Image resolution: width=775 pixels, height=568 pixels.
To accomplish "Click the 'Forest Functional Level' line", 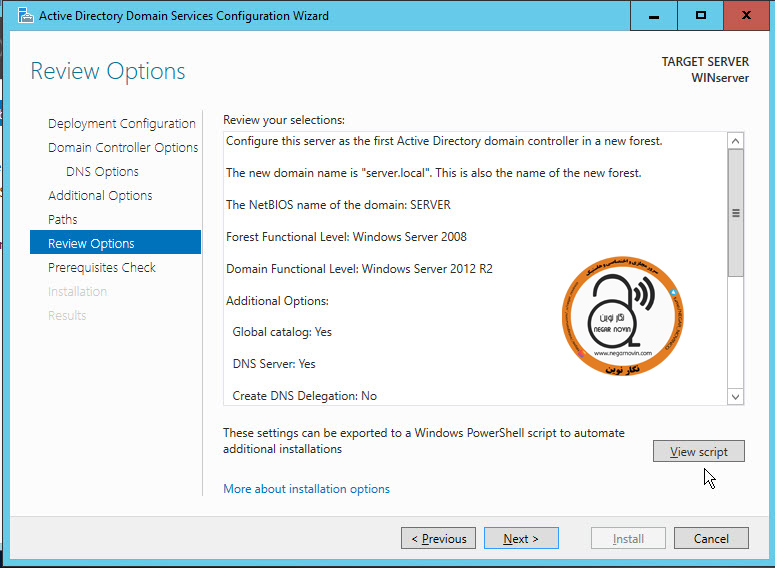I will [x=346, y=237].
